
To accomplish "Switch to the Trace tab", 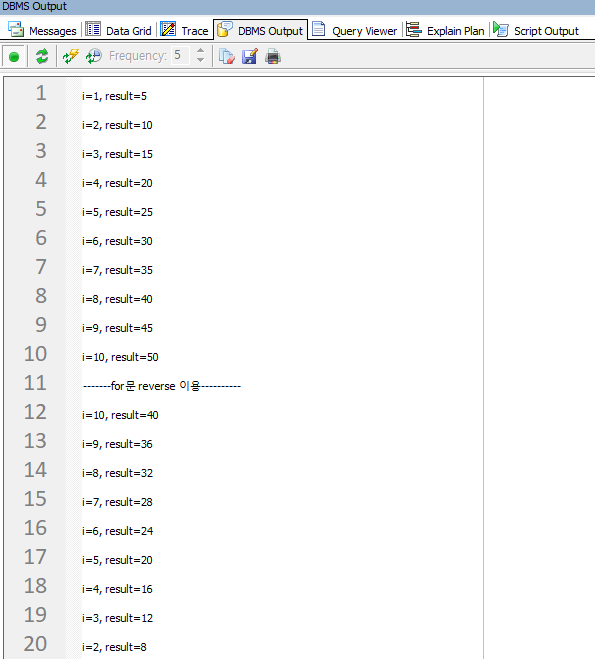I will click(x=184, y=31).
